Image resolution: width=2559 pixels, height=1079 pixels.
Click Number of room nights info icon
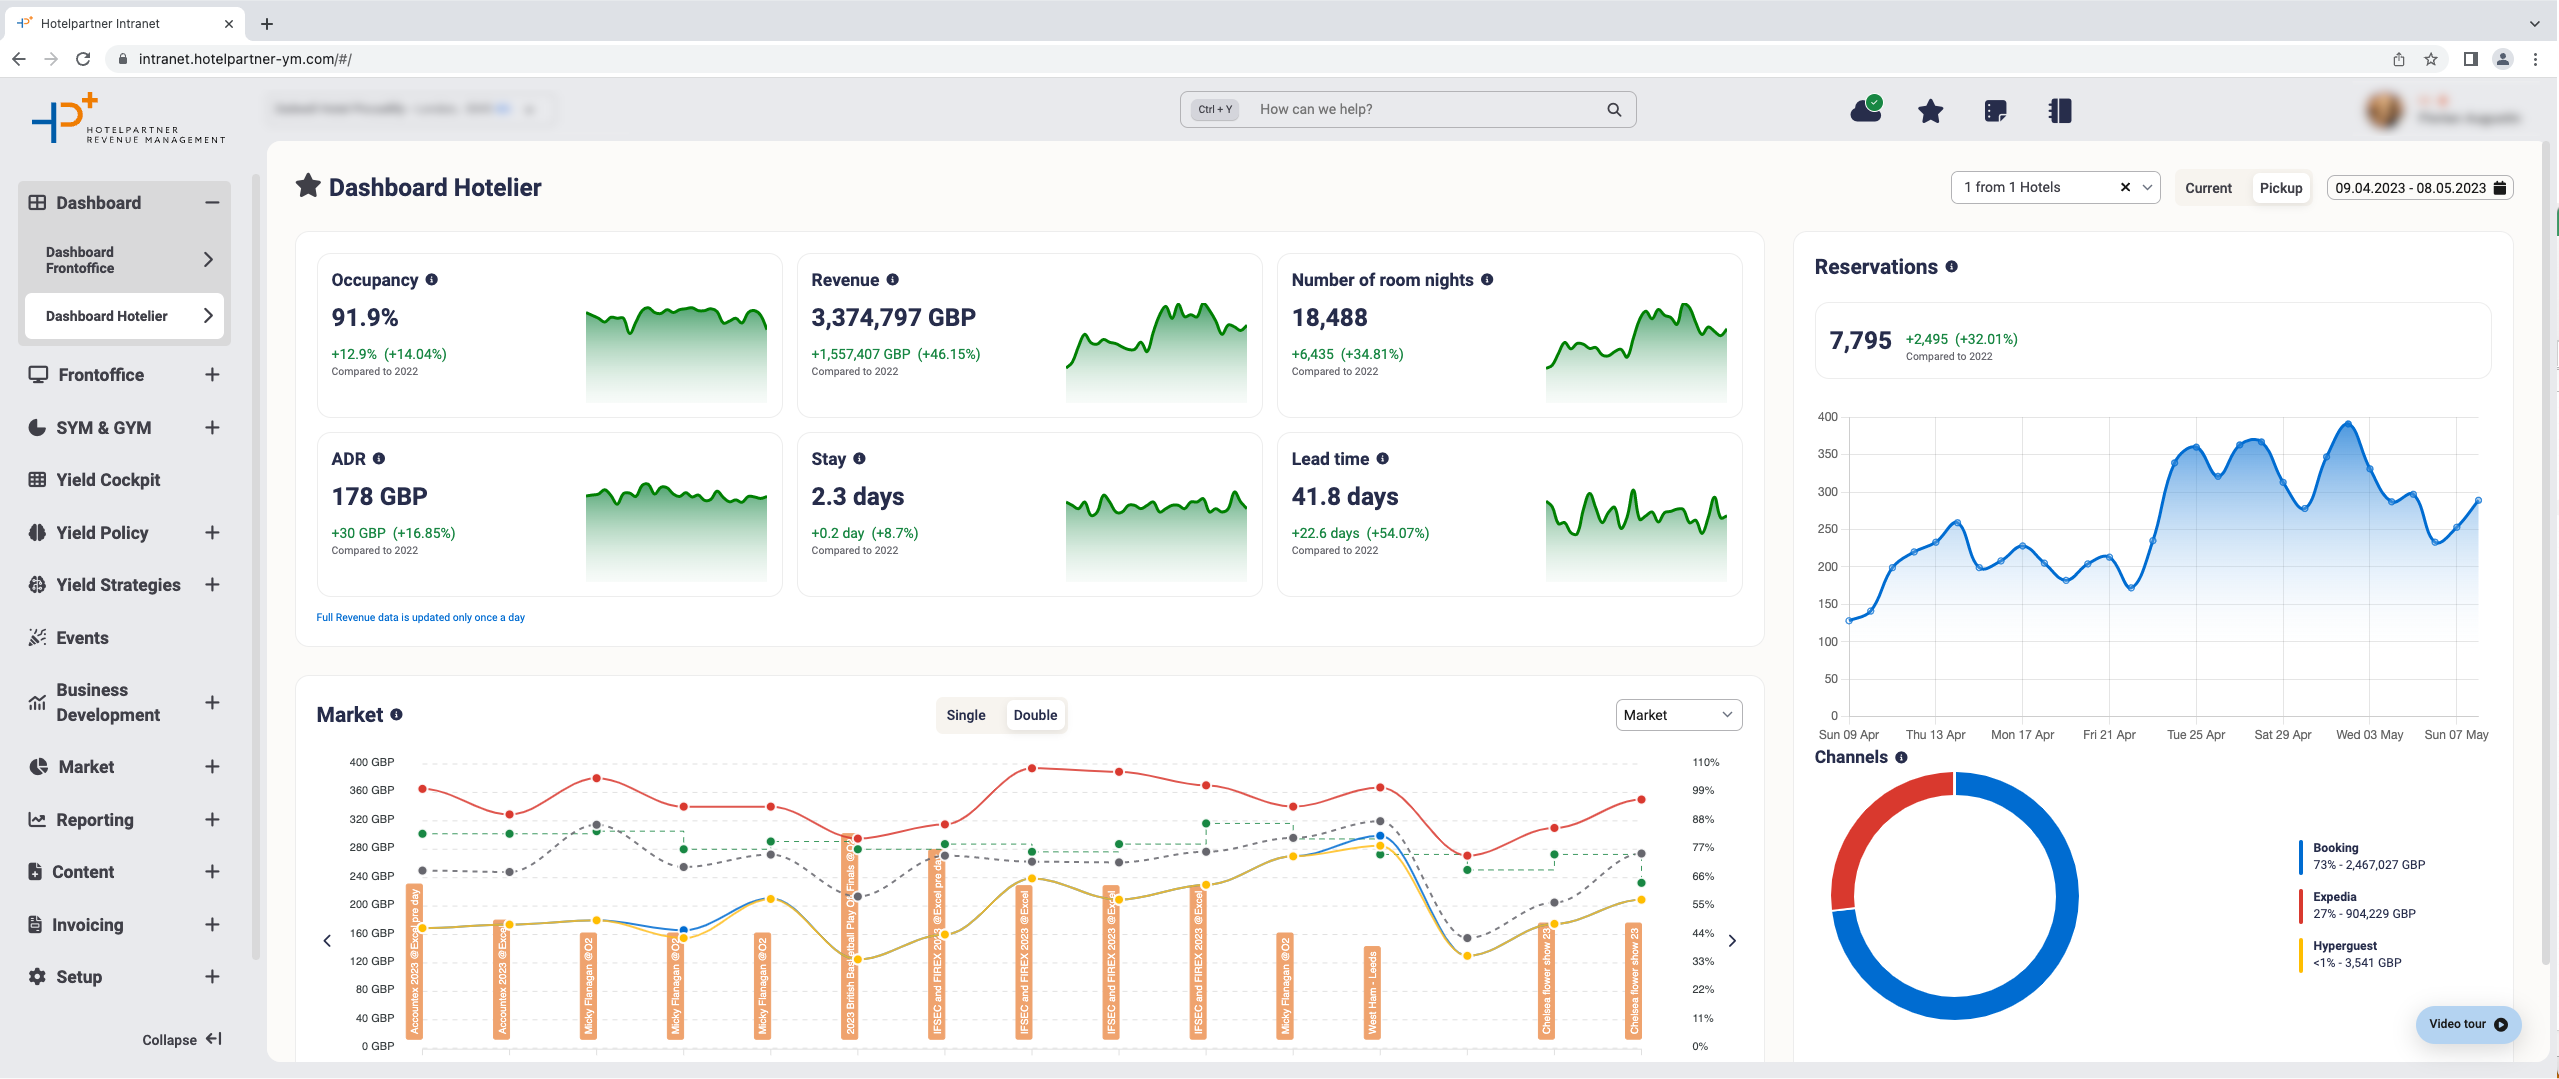(x=1487, y=280)
